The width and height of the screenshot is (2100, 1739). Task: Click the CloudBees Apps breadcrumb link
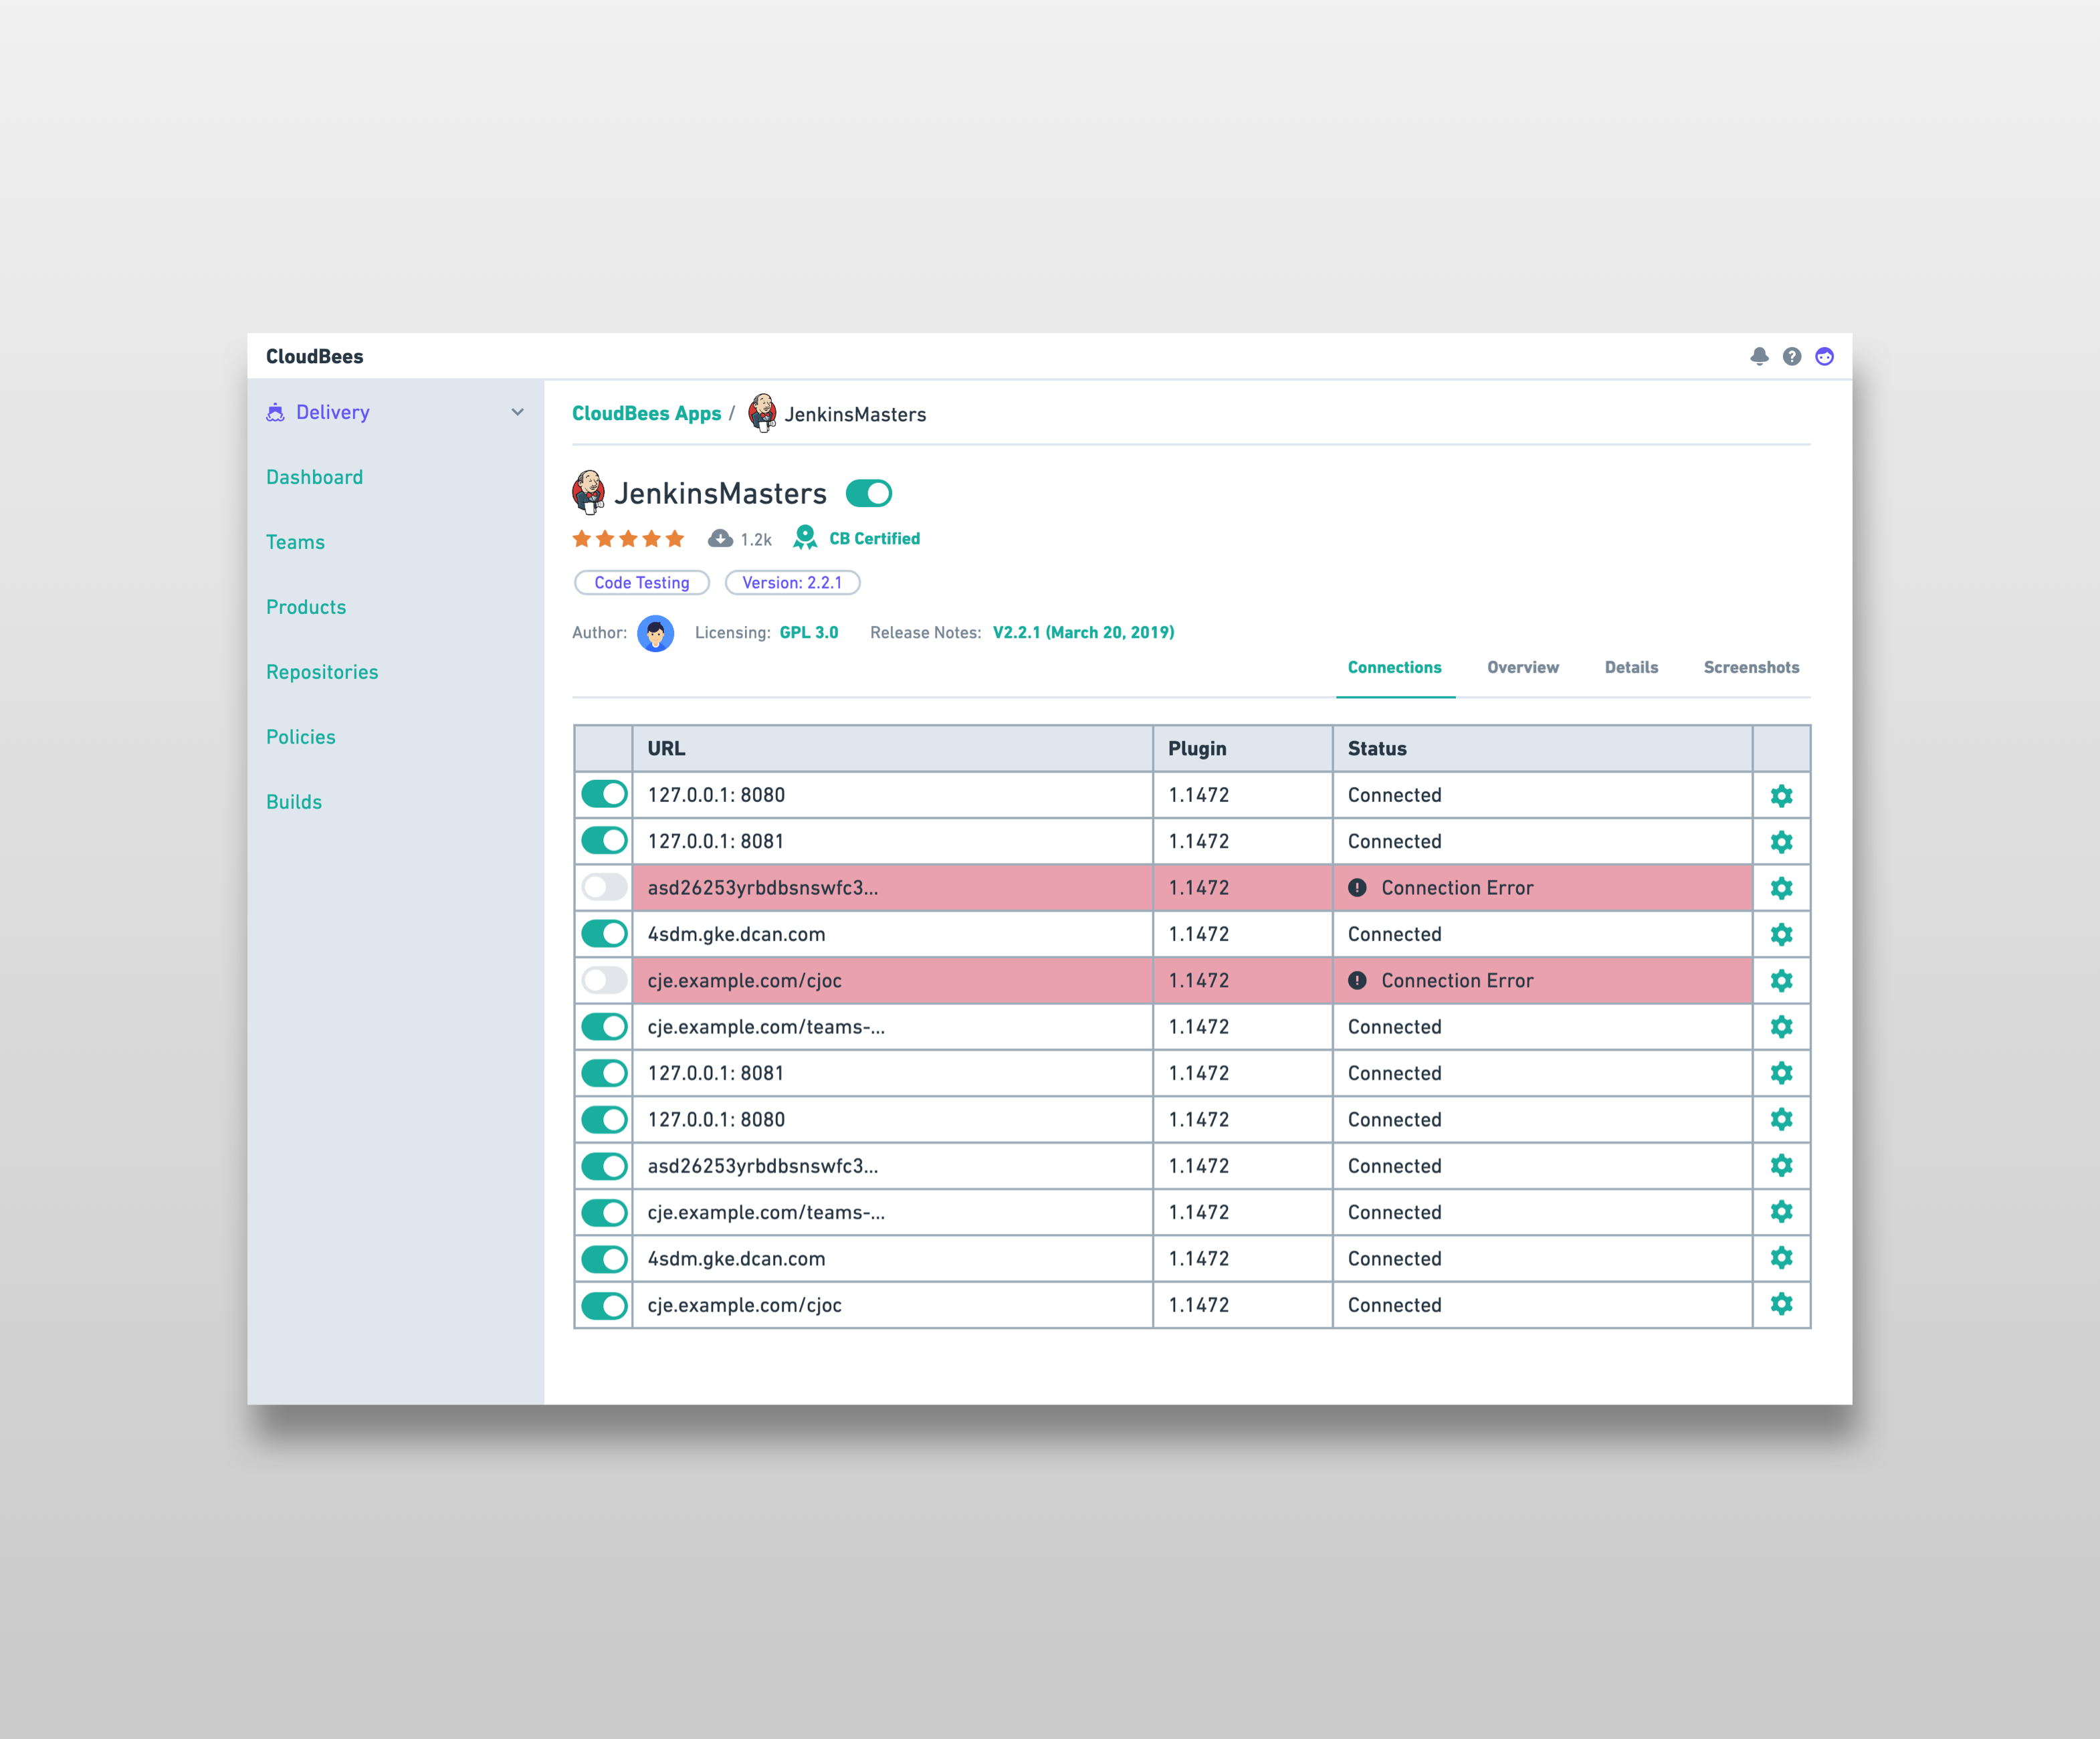pyautogui.click(x=646, y=414)
